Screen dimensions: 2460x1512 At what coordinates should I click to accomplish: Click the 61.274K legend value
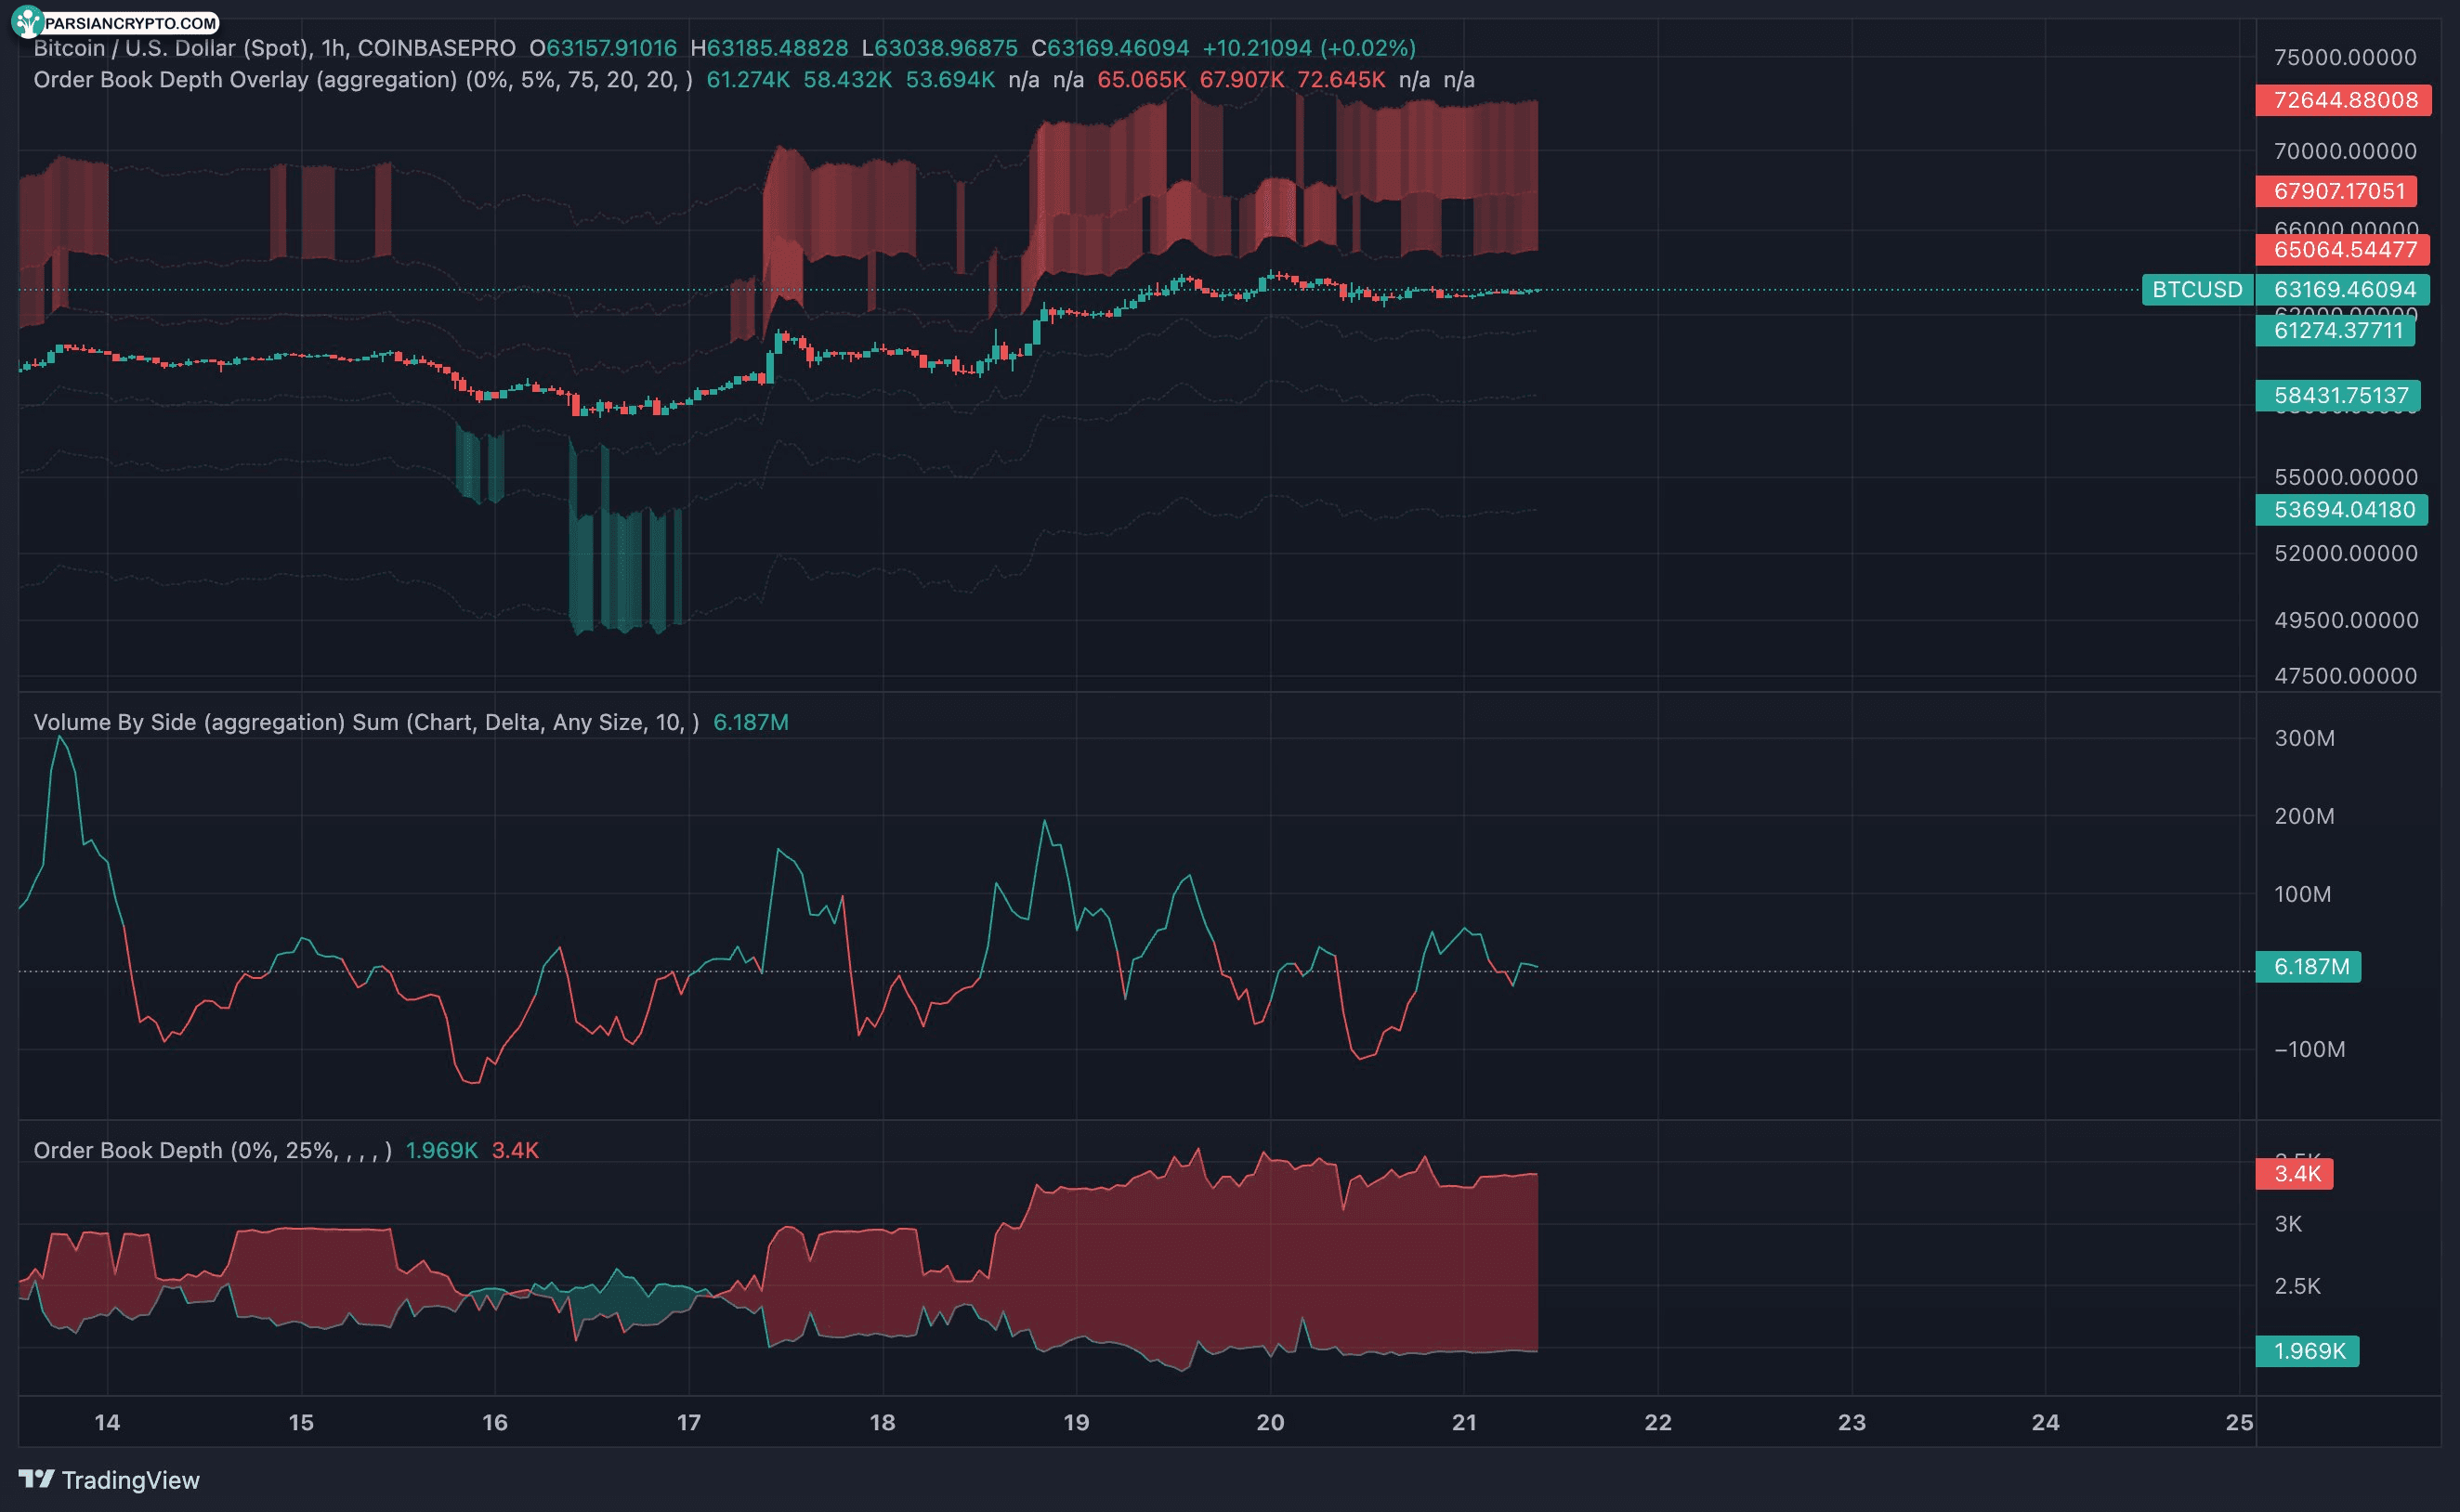point(748,80)
